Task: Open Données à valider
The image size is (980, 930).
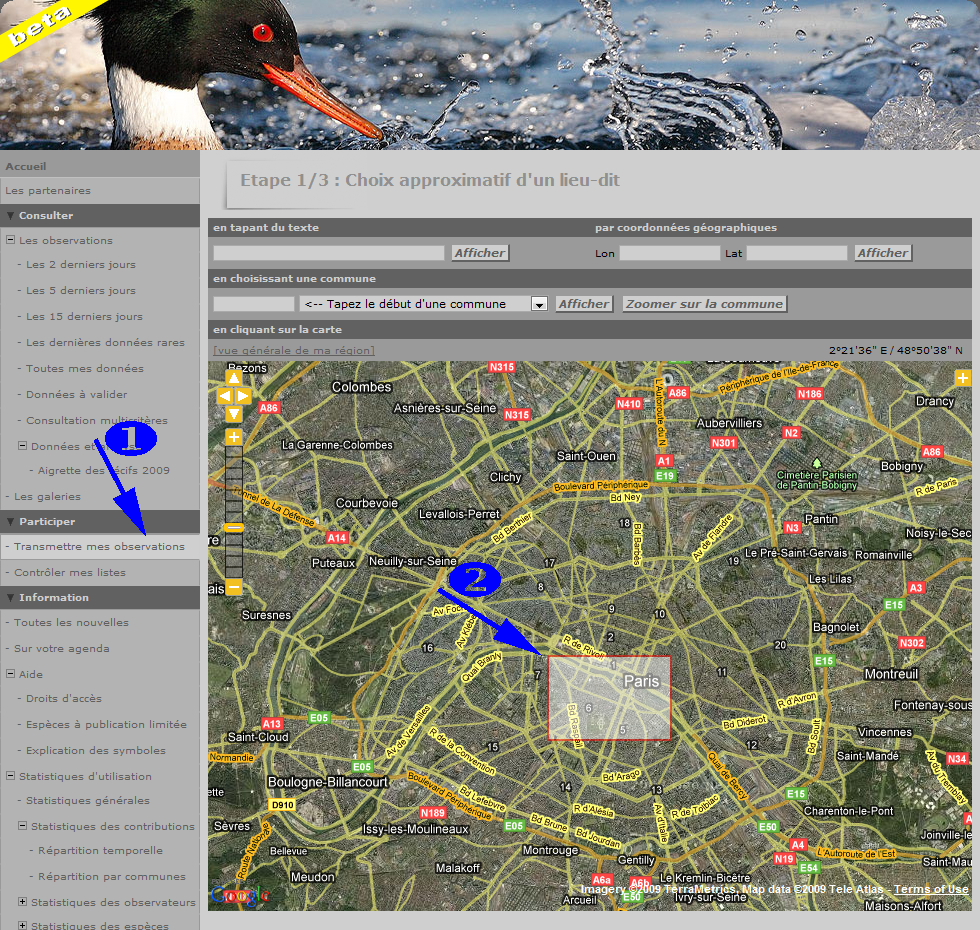Action: 77,395
